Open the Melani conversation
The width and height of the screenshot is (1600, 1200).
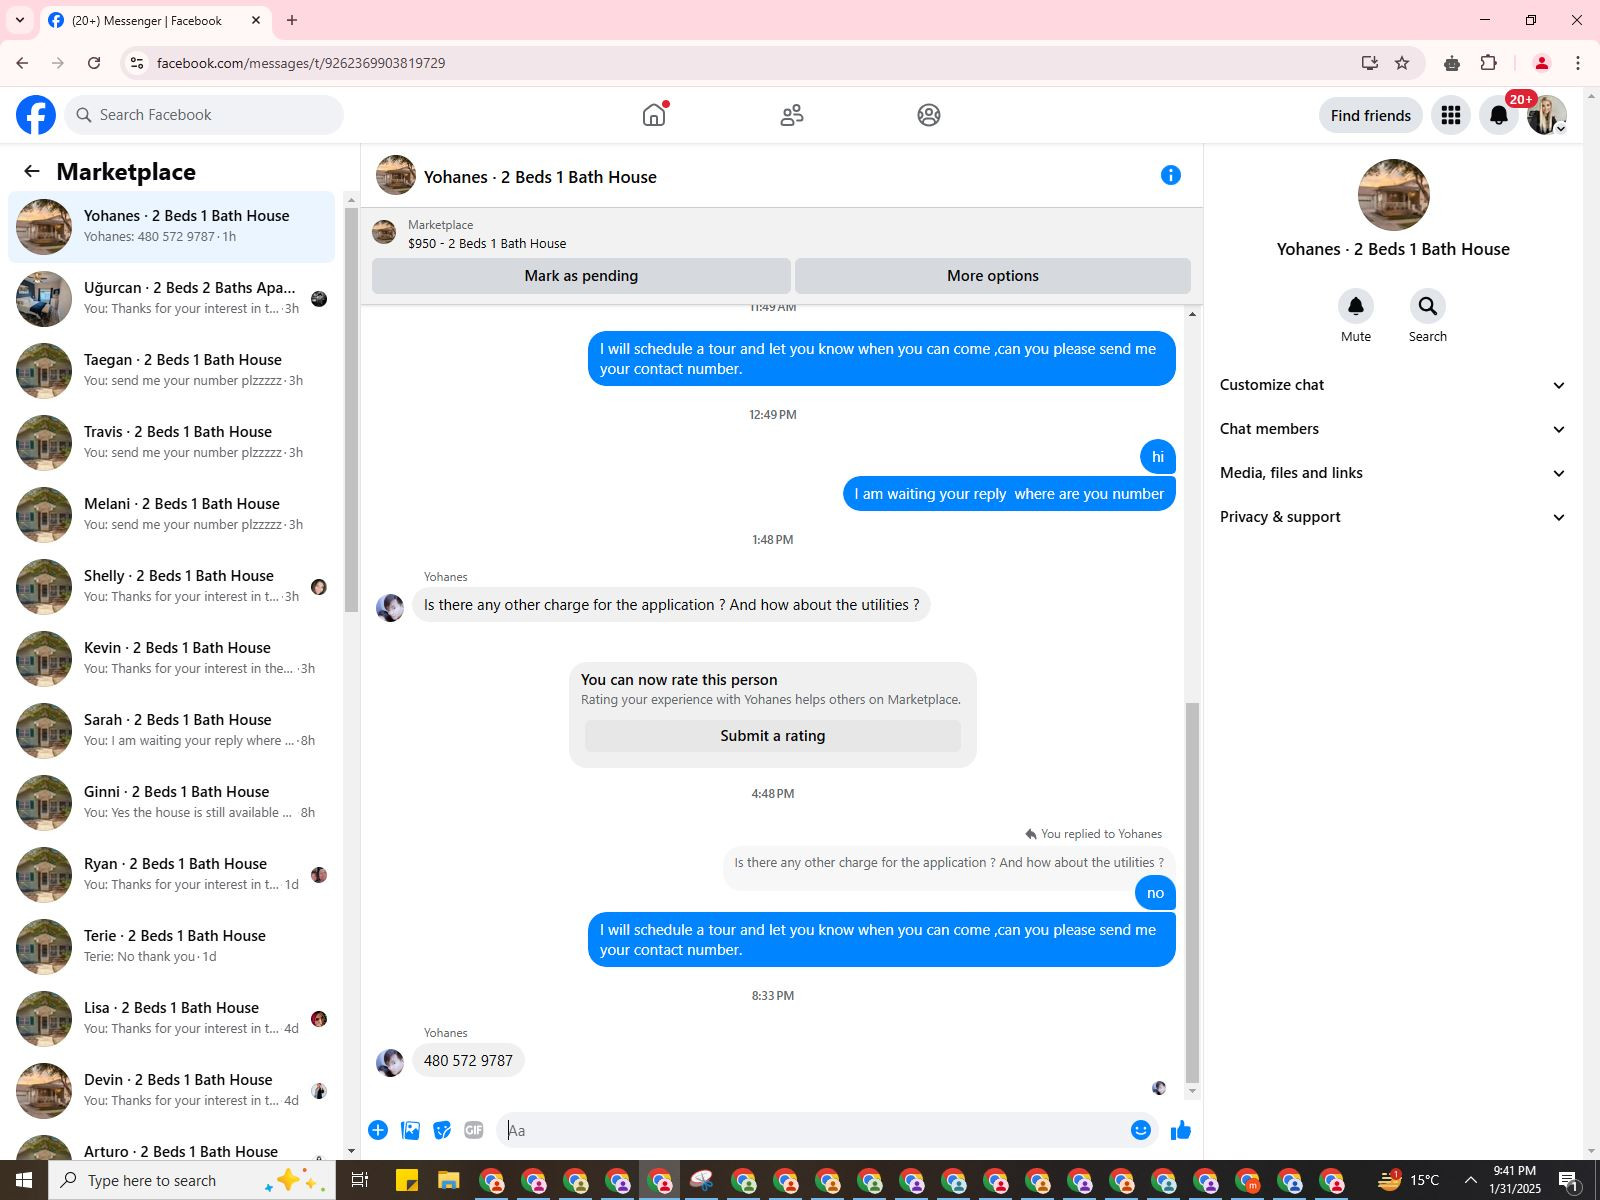point(172,515)
